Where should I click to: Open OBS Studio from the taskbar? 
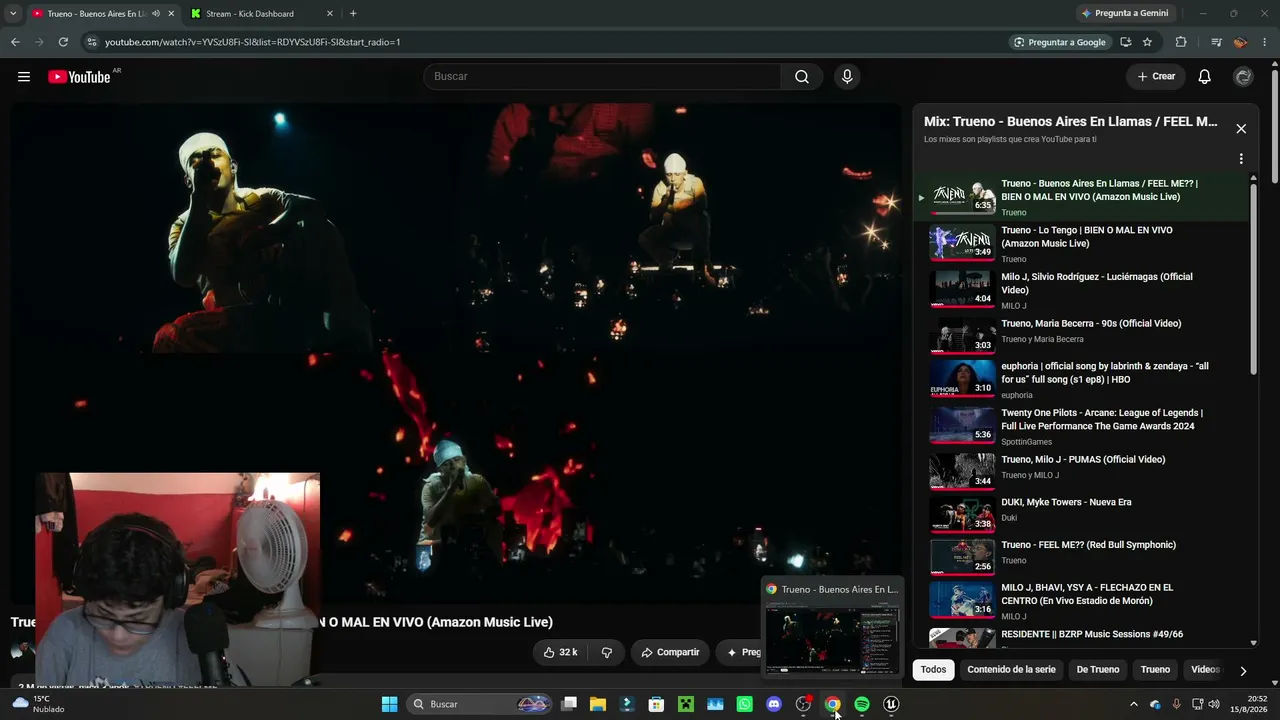(803, 705)
